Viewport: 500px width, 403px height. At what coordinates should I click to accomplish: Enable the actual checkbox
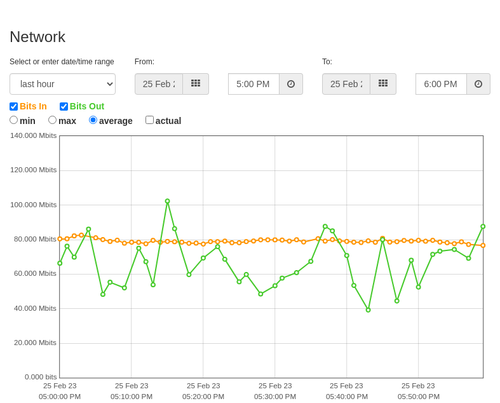149,120
